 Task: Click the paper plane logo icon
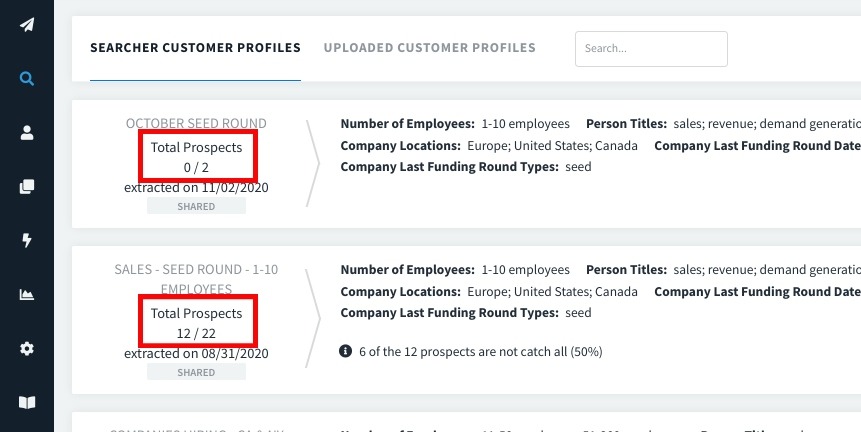click(x=27, y=25)
